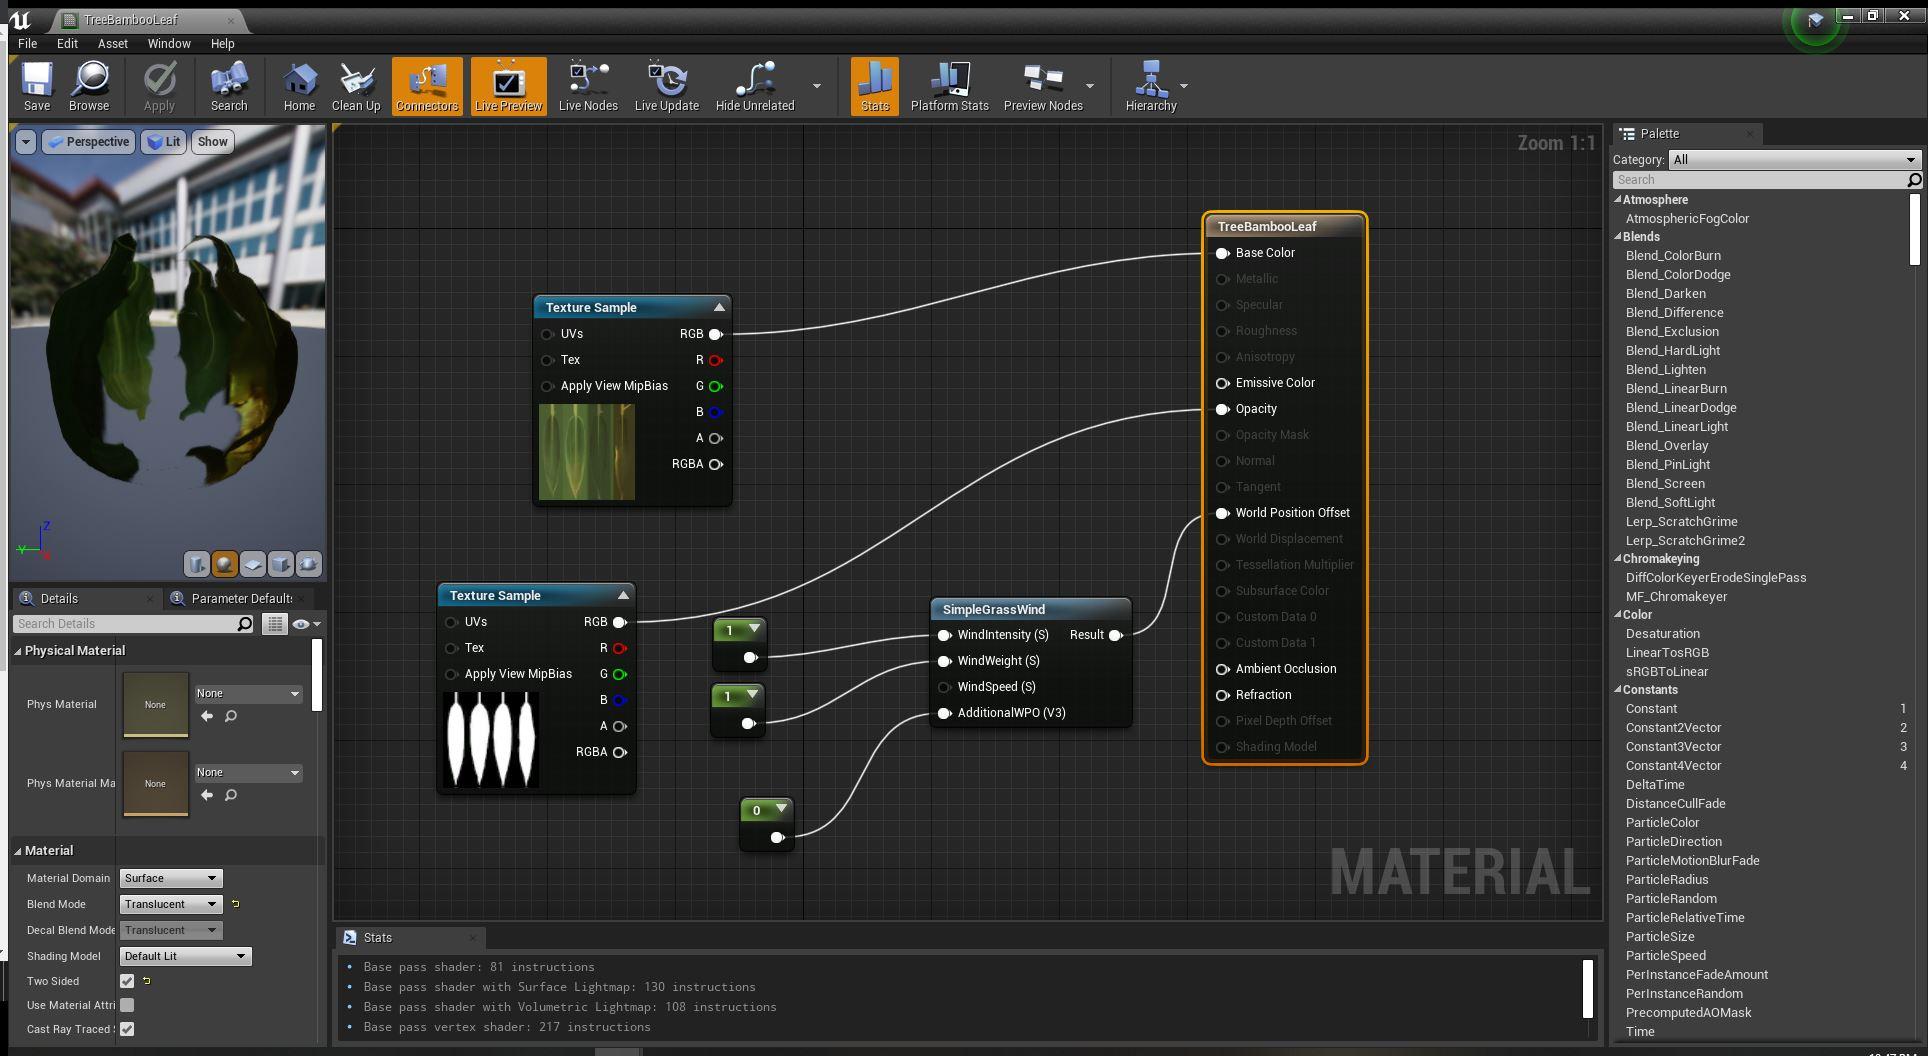Click the Palette search magnifier icon
This screenshot has width=1928, height=1056.
click(x=1914, y=180)
